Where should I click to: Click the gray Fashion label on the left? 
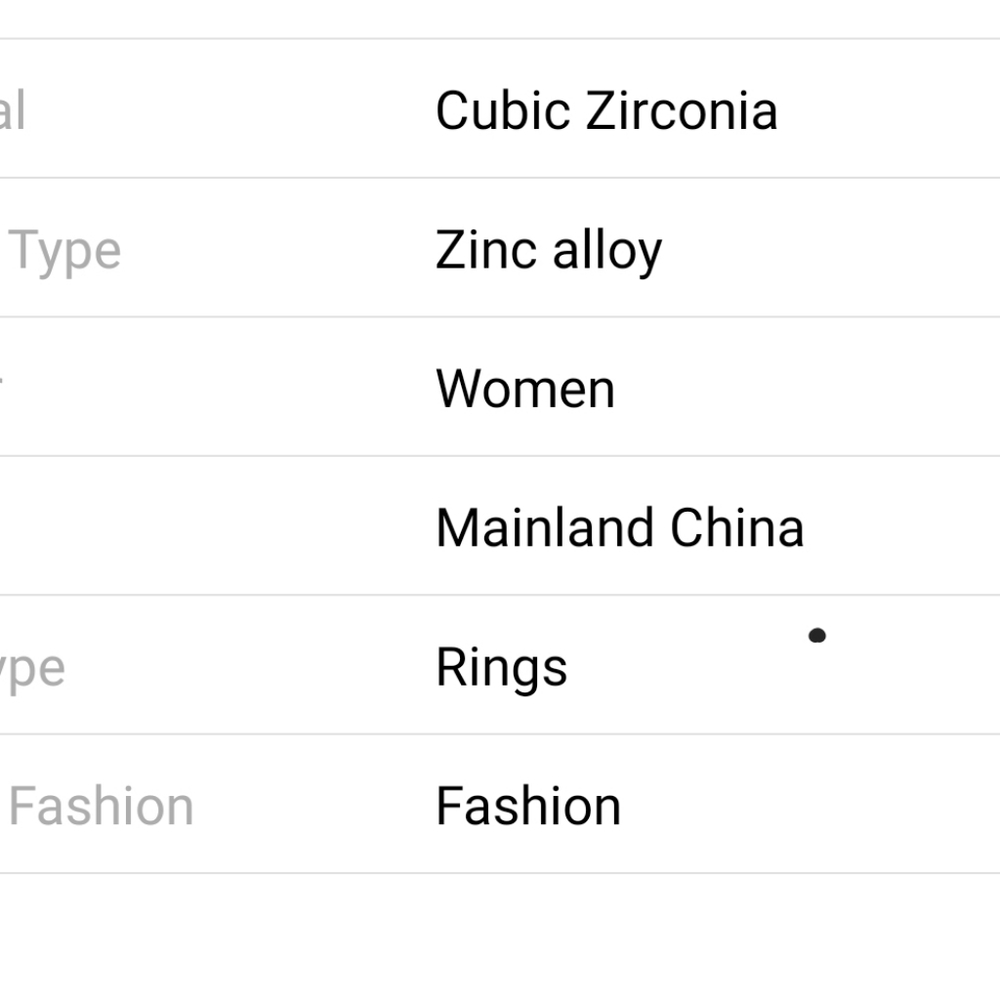pyautogui.click(x=101, y=806)
